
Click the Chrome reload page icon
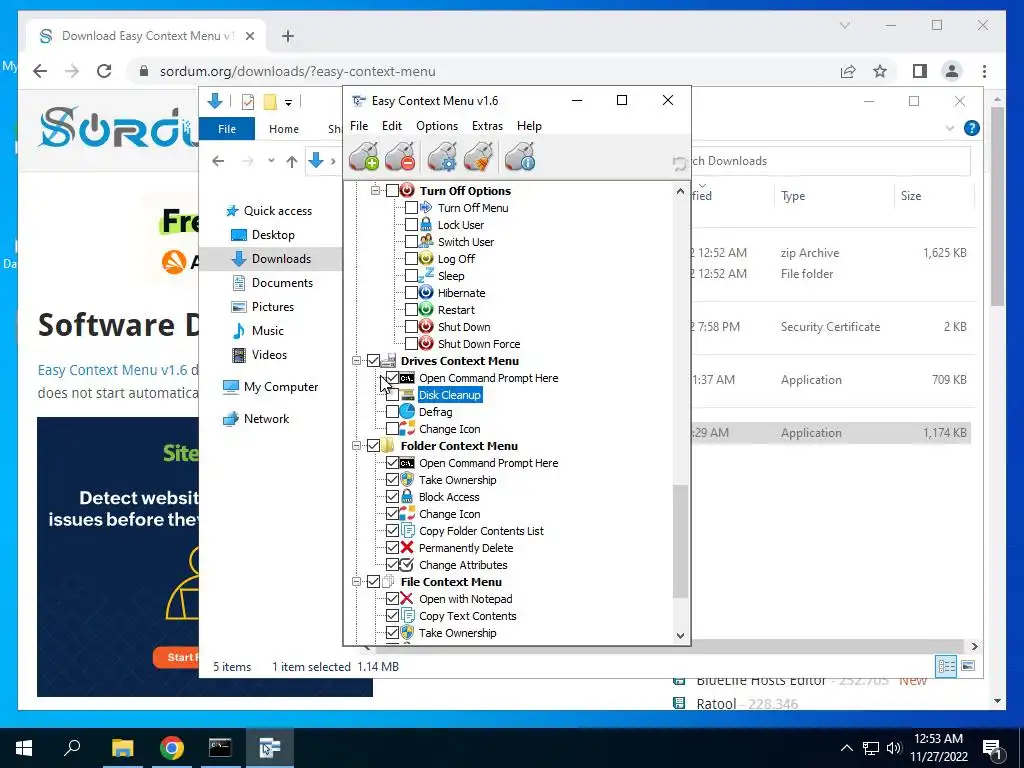point(104,71)
